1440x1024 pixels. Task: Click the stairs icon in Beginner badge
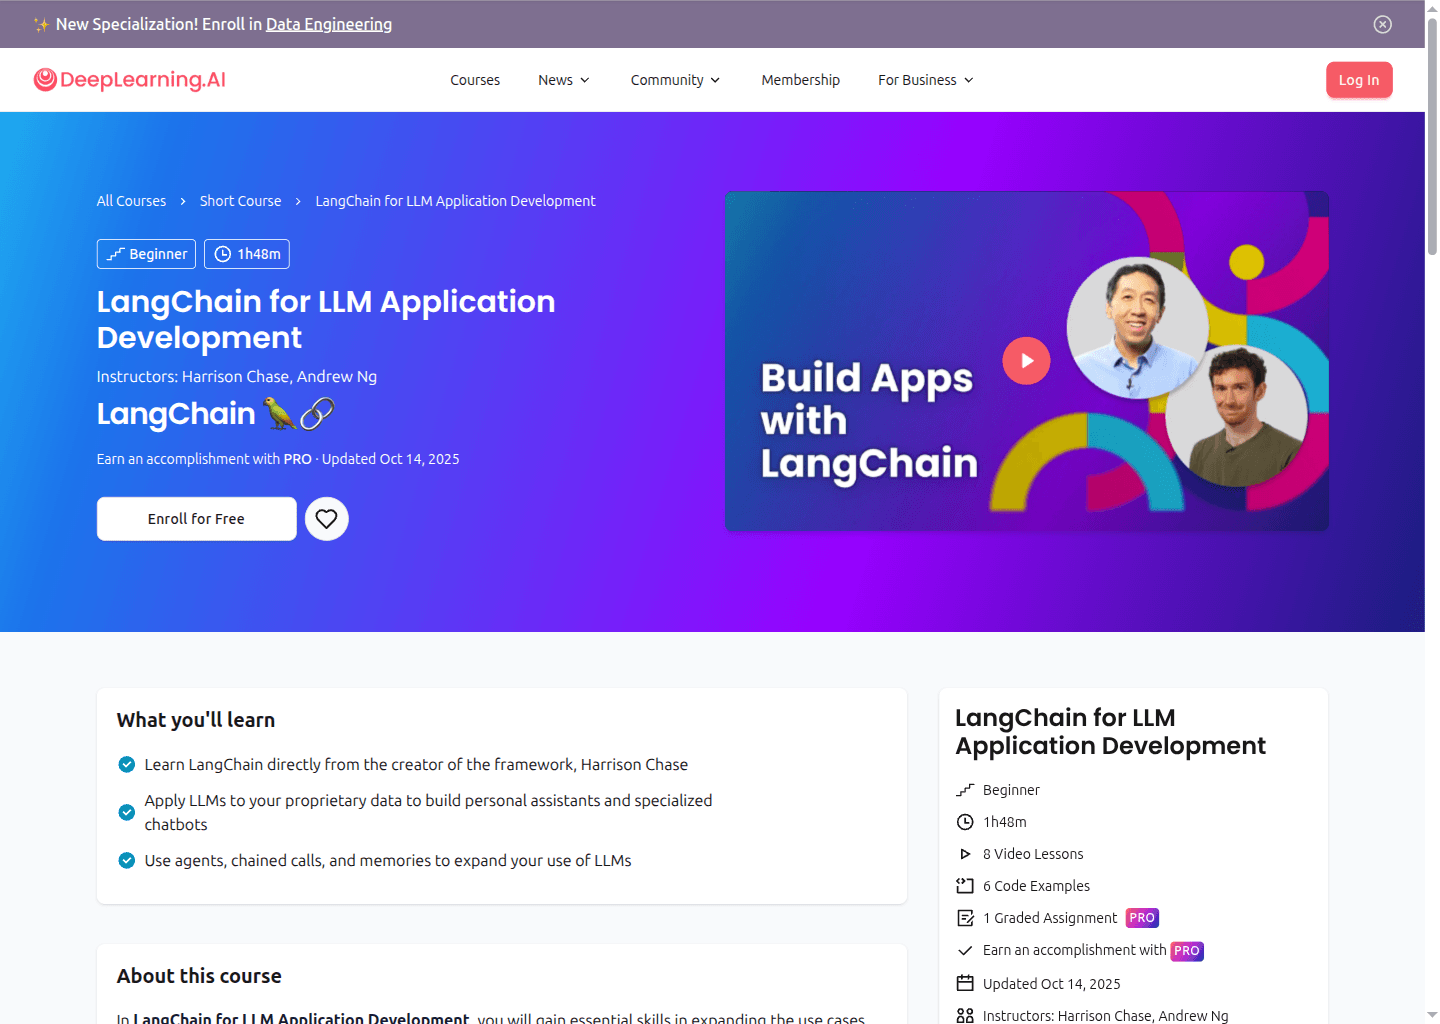pyautogui.click(x=116, y=254)
